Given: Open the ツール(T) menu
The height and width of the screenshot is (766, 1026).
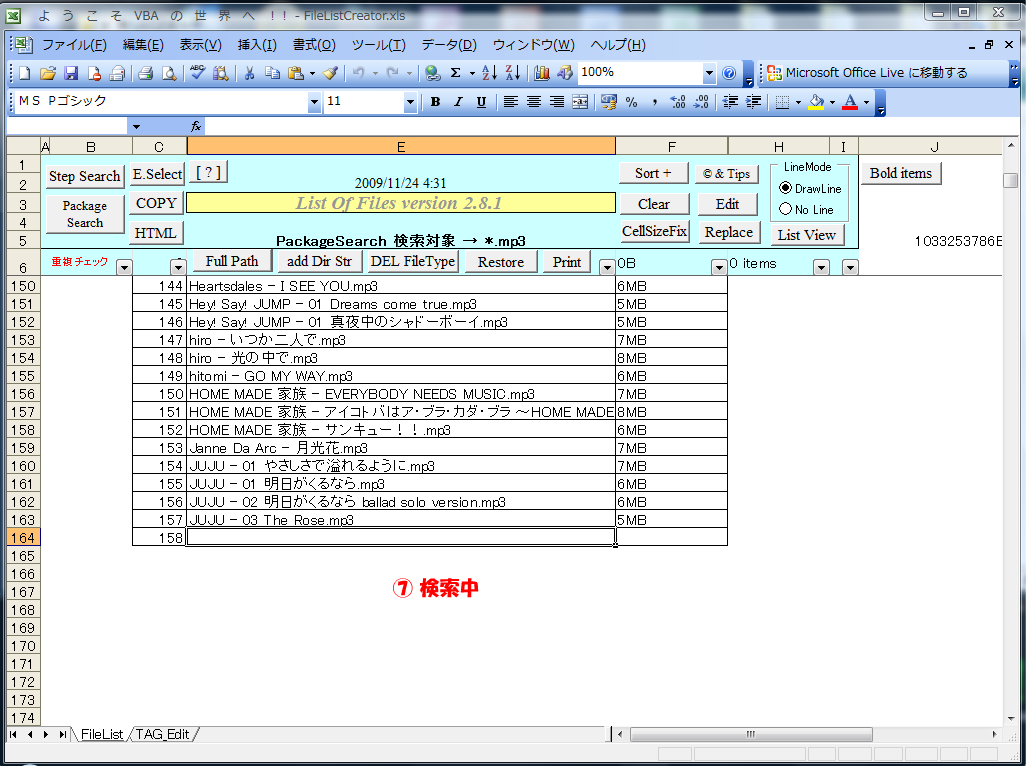Looking at the screenshot, I should tap(378, 45).
